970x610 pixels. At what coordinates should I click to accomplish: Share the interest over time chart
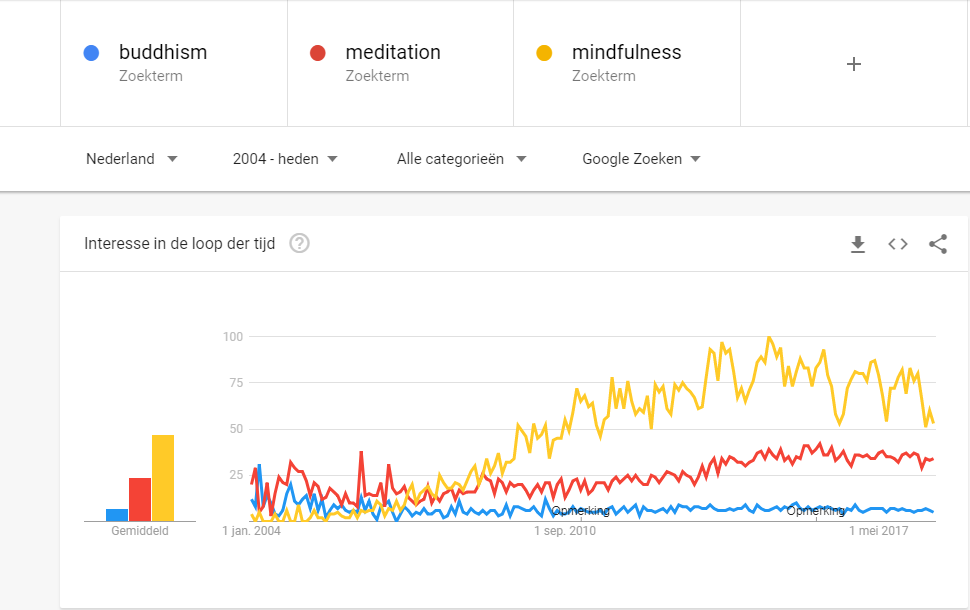pyautogui.click(x=938, y=244)
